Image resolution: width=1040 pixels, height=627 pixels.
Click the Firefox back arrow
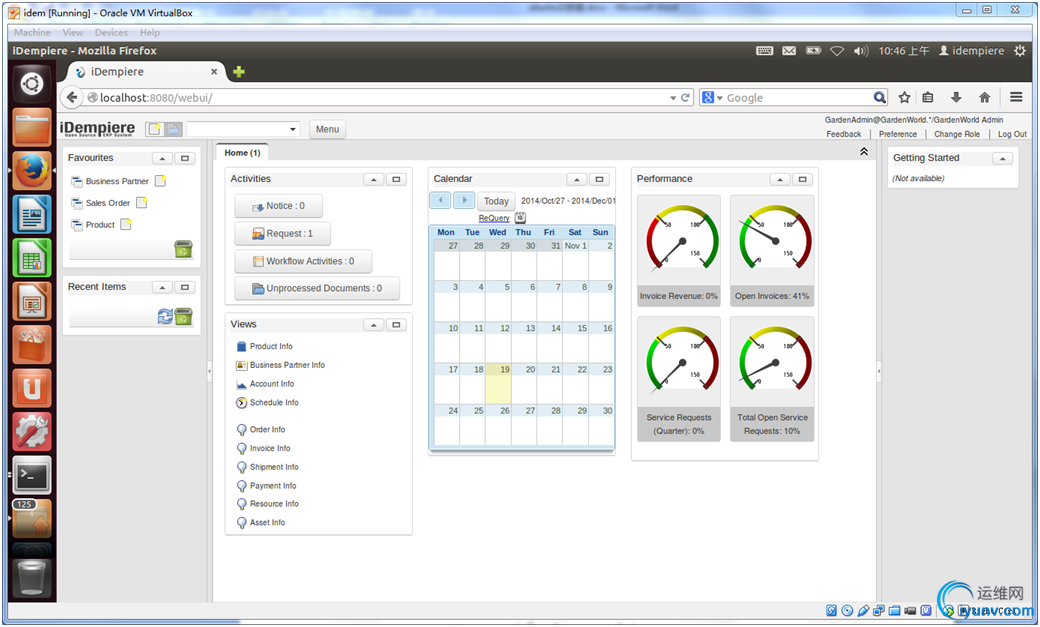coord(72,98)
